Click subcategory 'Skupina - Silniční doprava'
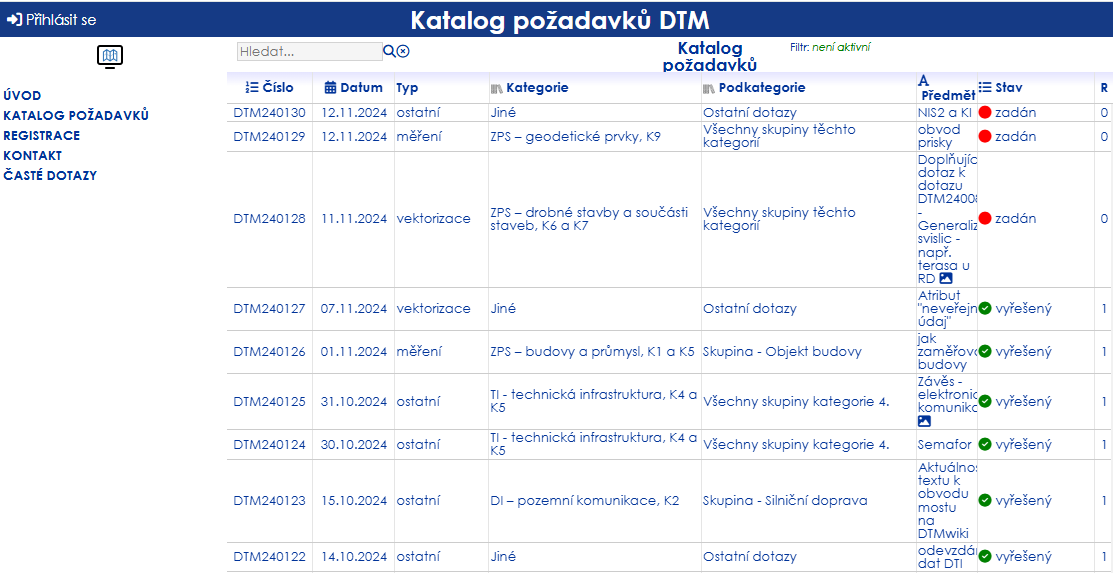The width and height of the screenshot is (1113, 573). tap(786, 501)
